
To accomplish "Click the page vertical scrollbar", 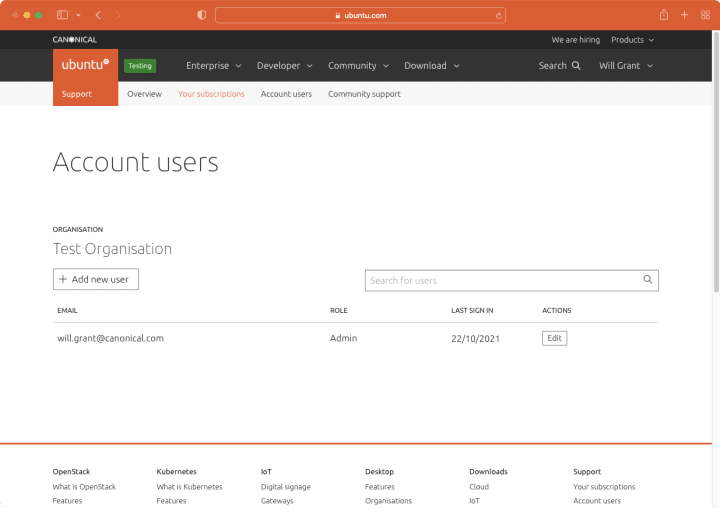I will click(x=716, y=162).
